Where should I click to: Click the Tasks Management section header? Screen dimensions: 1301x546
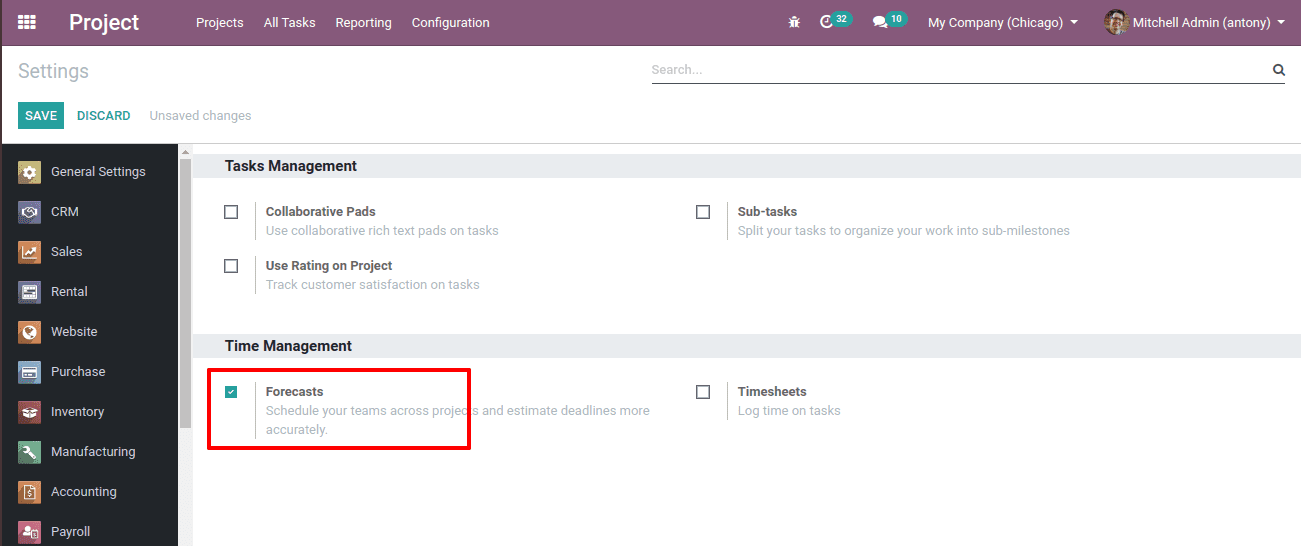[291, 166]
